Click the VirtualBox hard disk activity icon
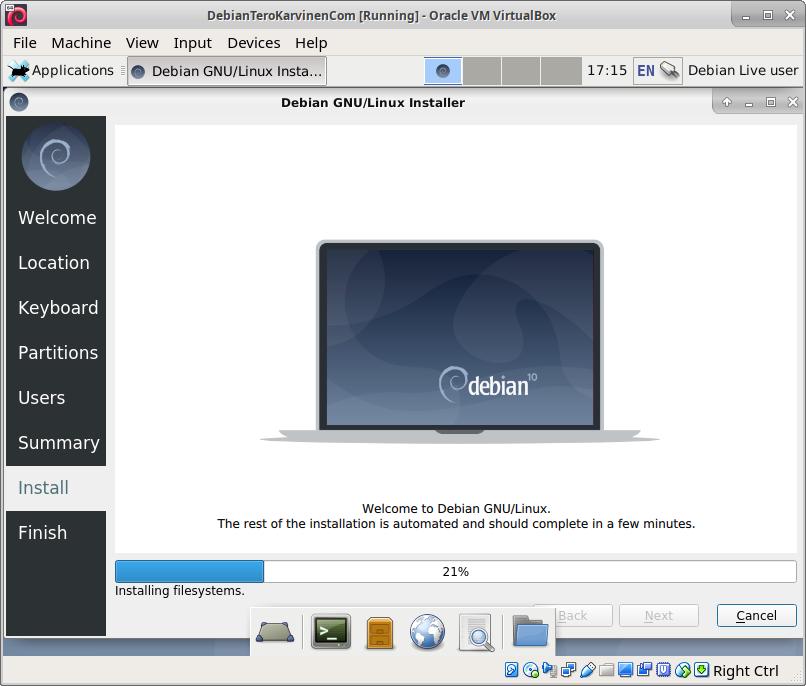The height and width of the screenshot is (686, 806). point(512,670)
